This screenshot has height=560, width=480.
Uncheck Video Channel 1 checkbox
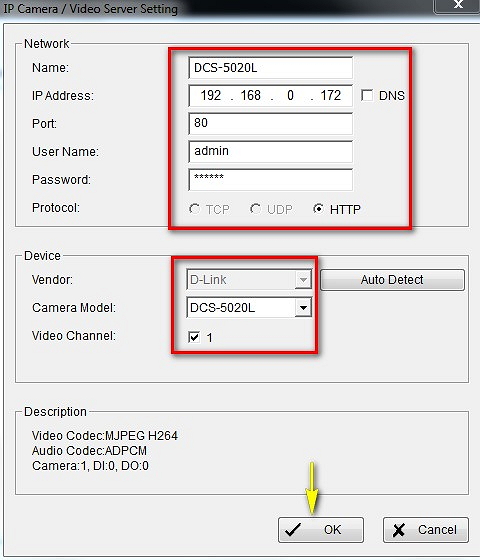pyautogui.click(x=194, y=337)
